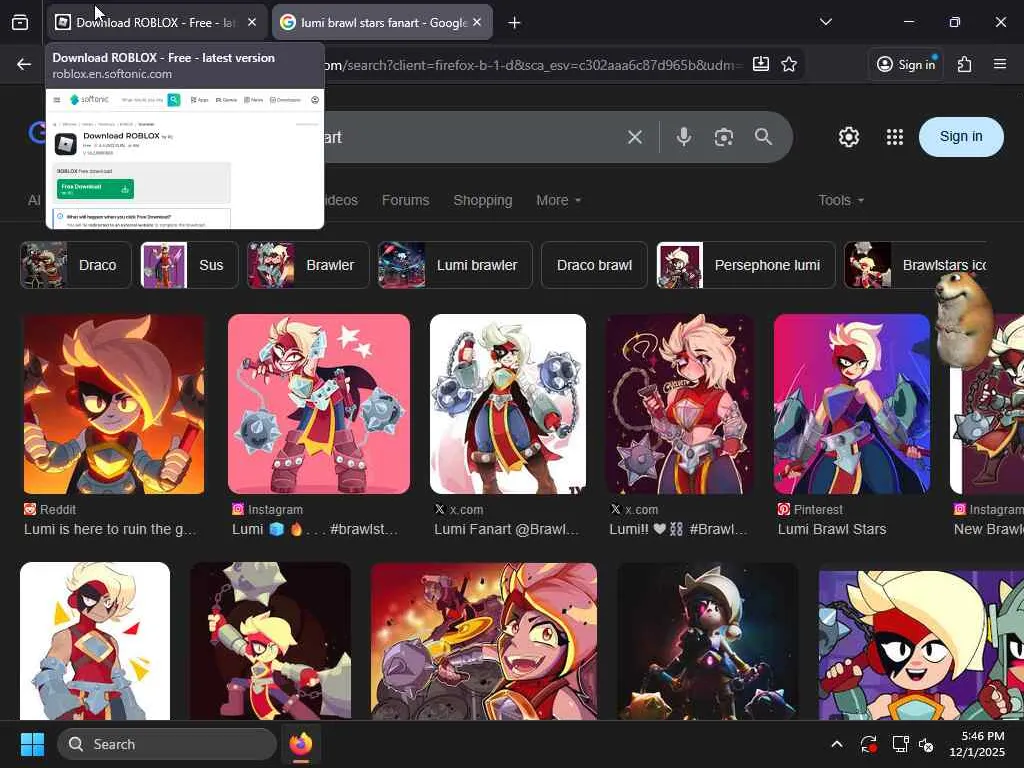Switch to the Download ROBLOX tab
The height and width of the screenshot is (768, 1024).
[x=157, y=23]
